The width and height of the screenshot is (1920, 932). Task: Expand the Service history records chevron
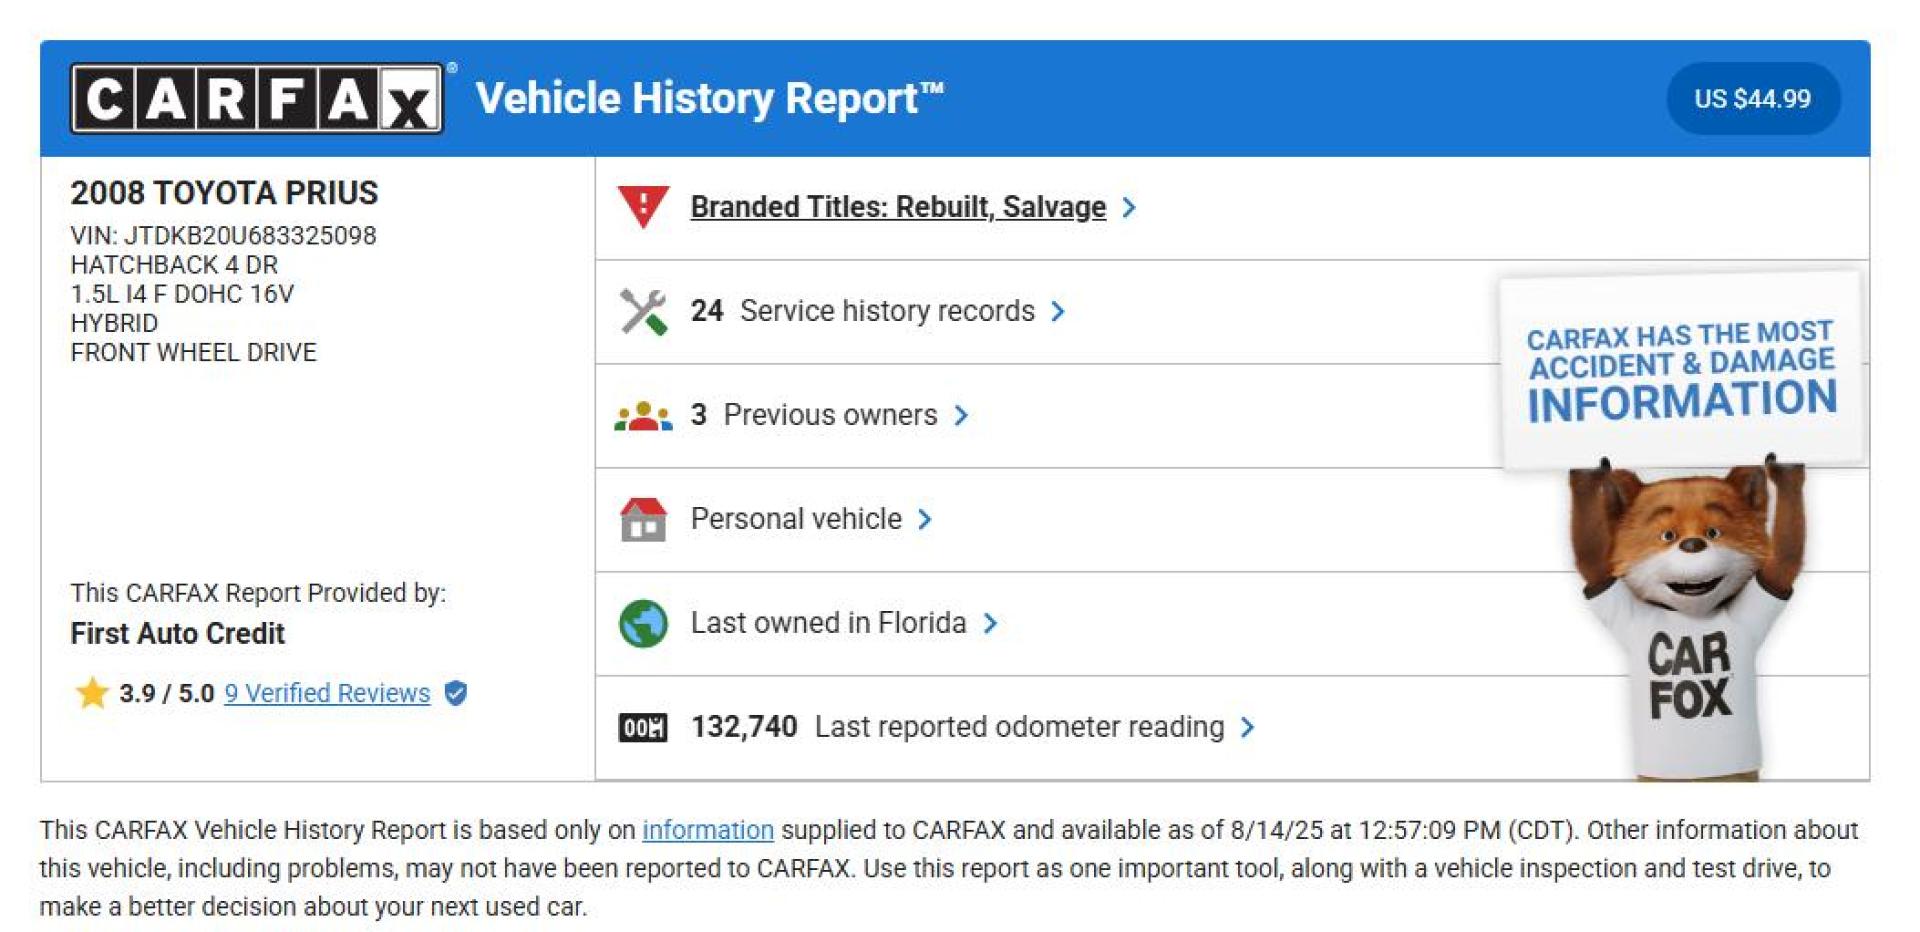coord(1058,311)
